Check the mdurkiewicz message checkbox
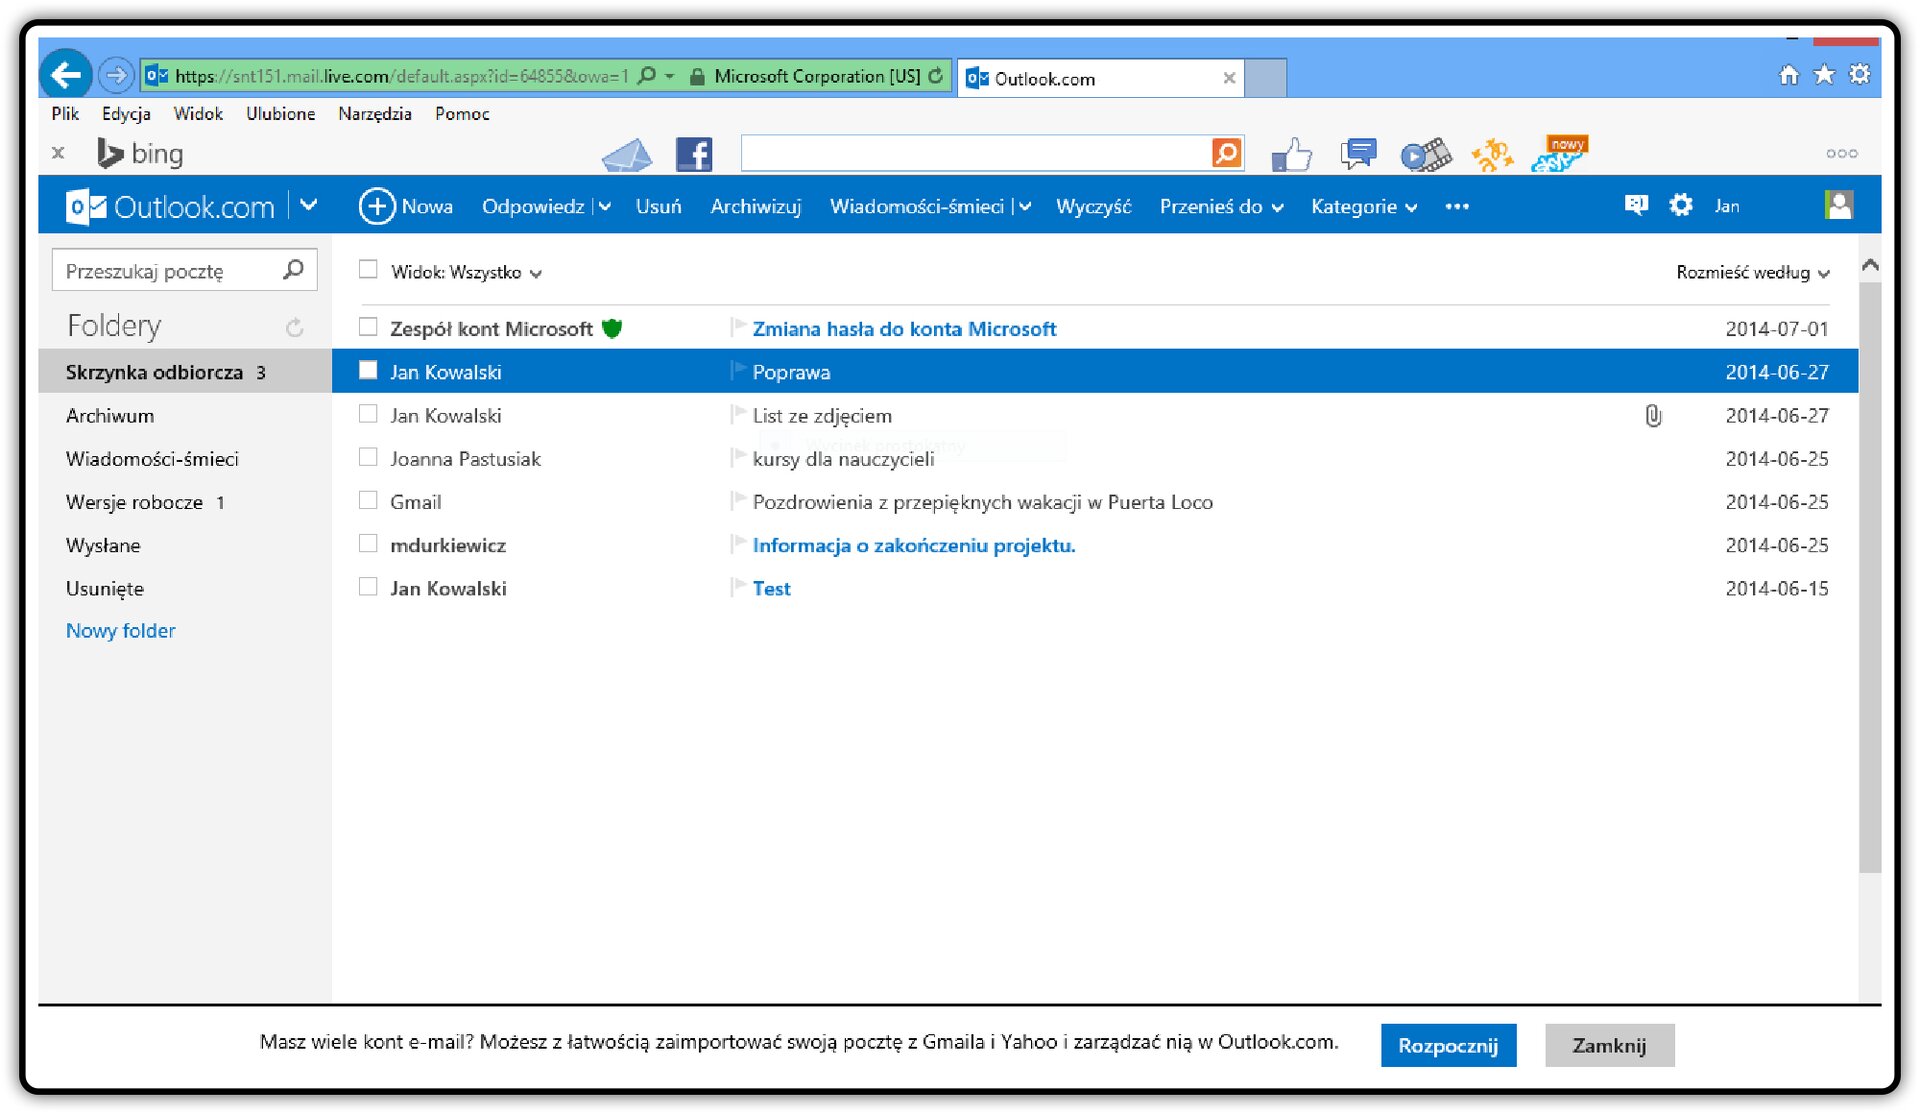The width and height of the screenshot is (1920, 1114). 368,543
